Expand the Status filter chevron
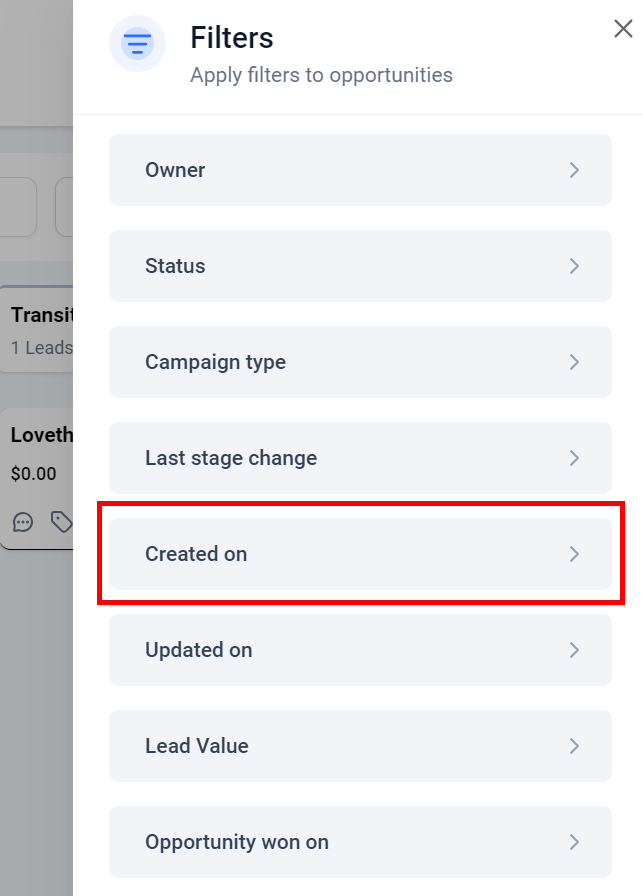This screenshot has width=643, height=896. point(574,266)
